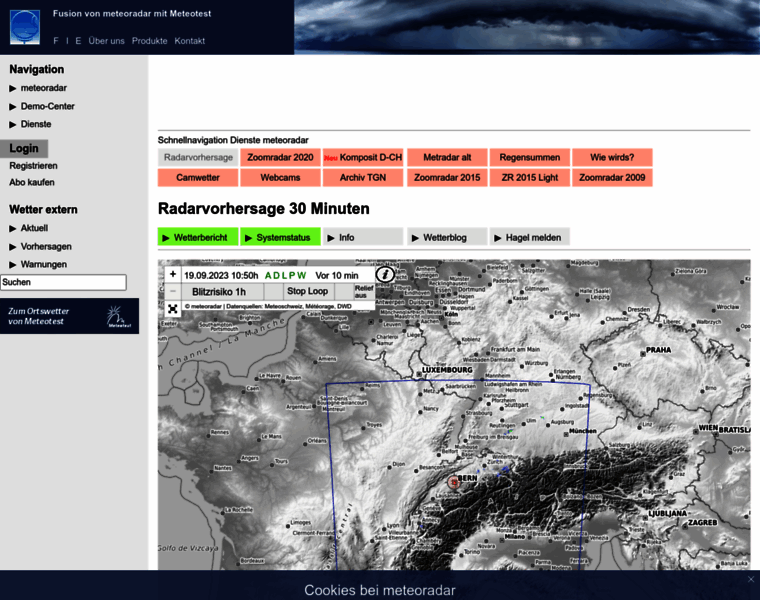
Task: Open ZR 2015 Light
Action: (530, 177)
